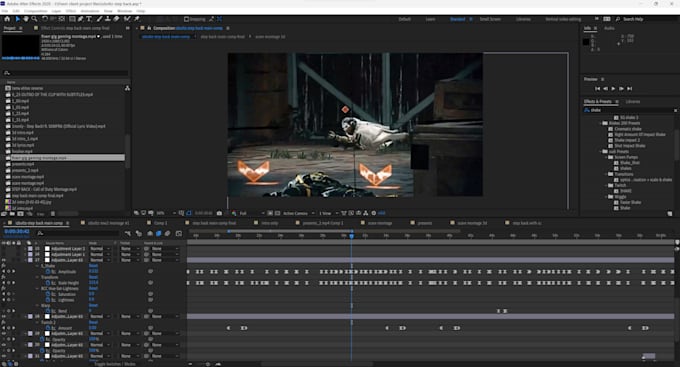Jump to last frame in Preview panel

click(630, 88)
